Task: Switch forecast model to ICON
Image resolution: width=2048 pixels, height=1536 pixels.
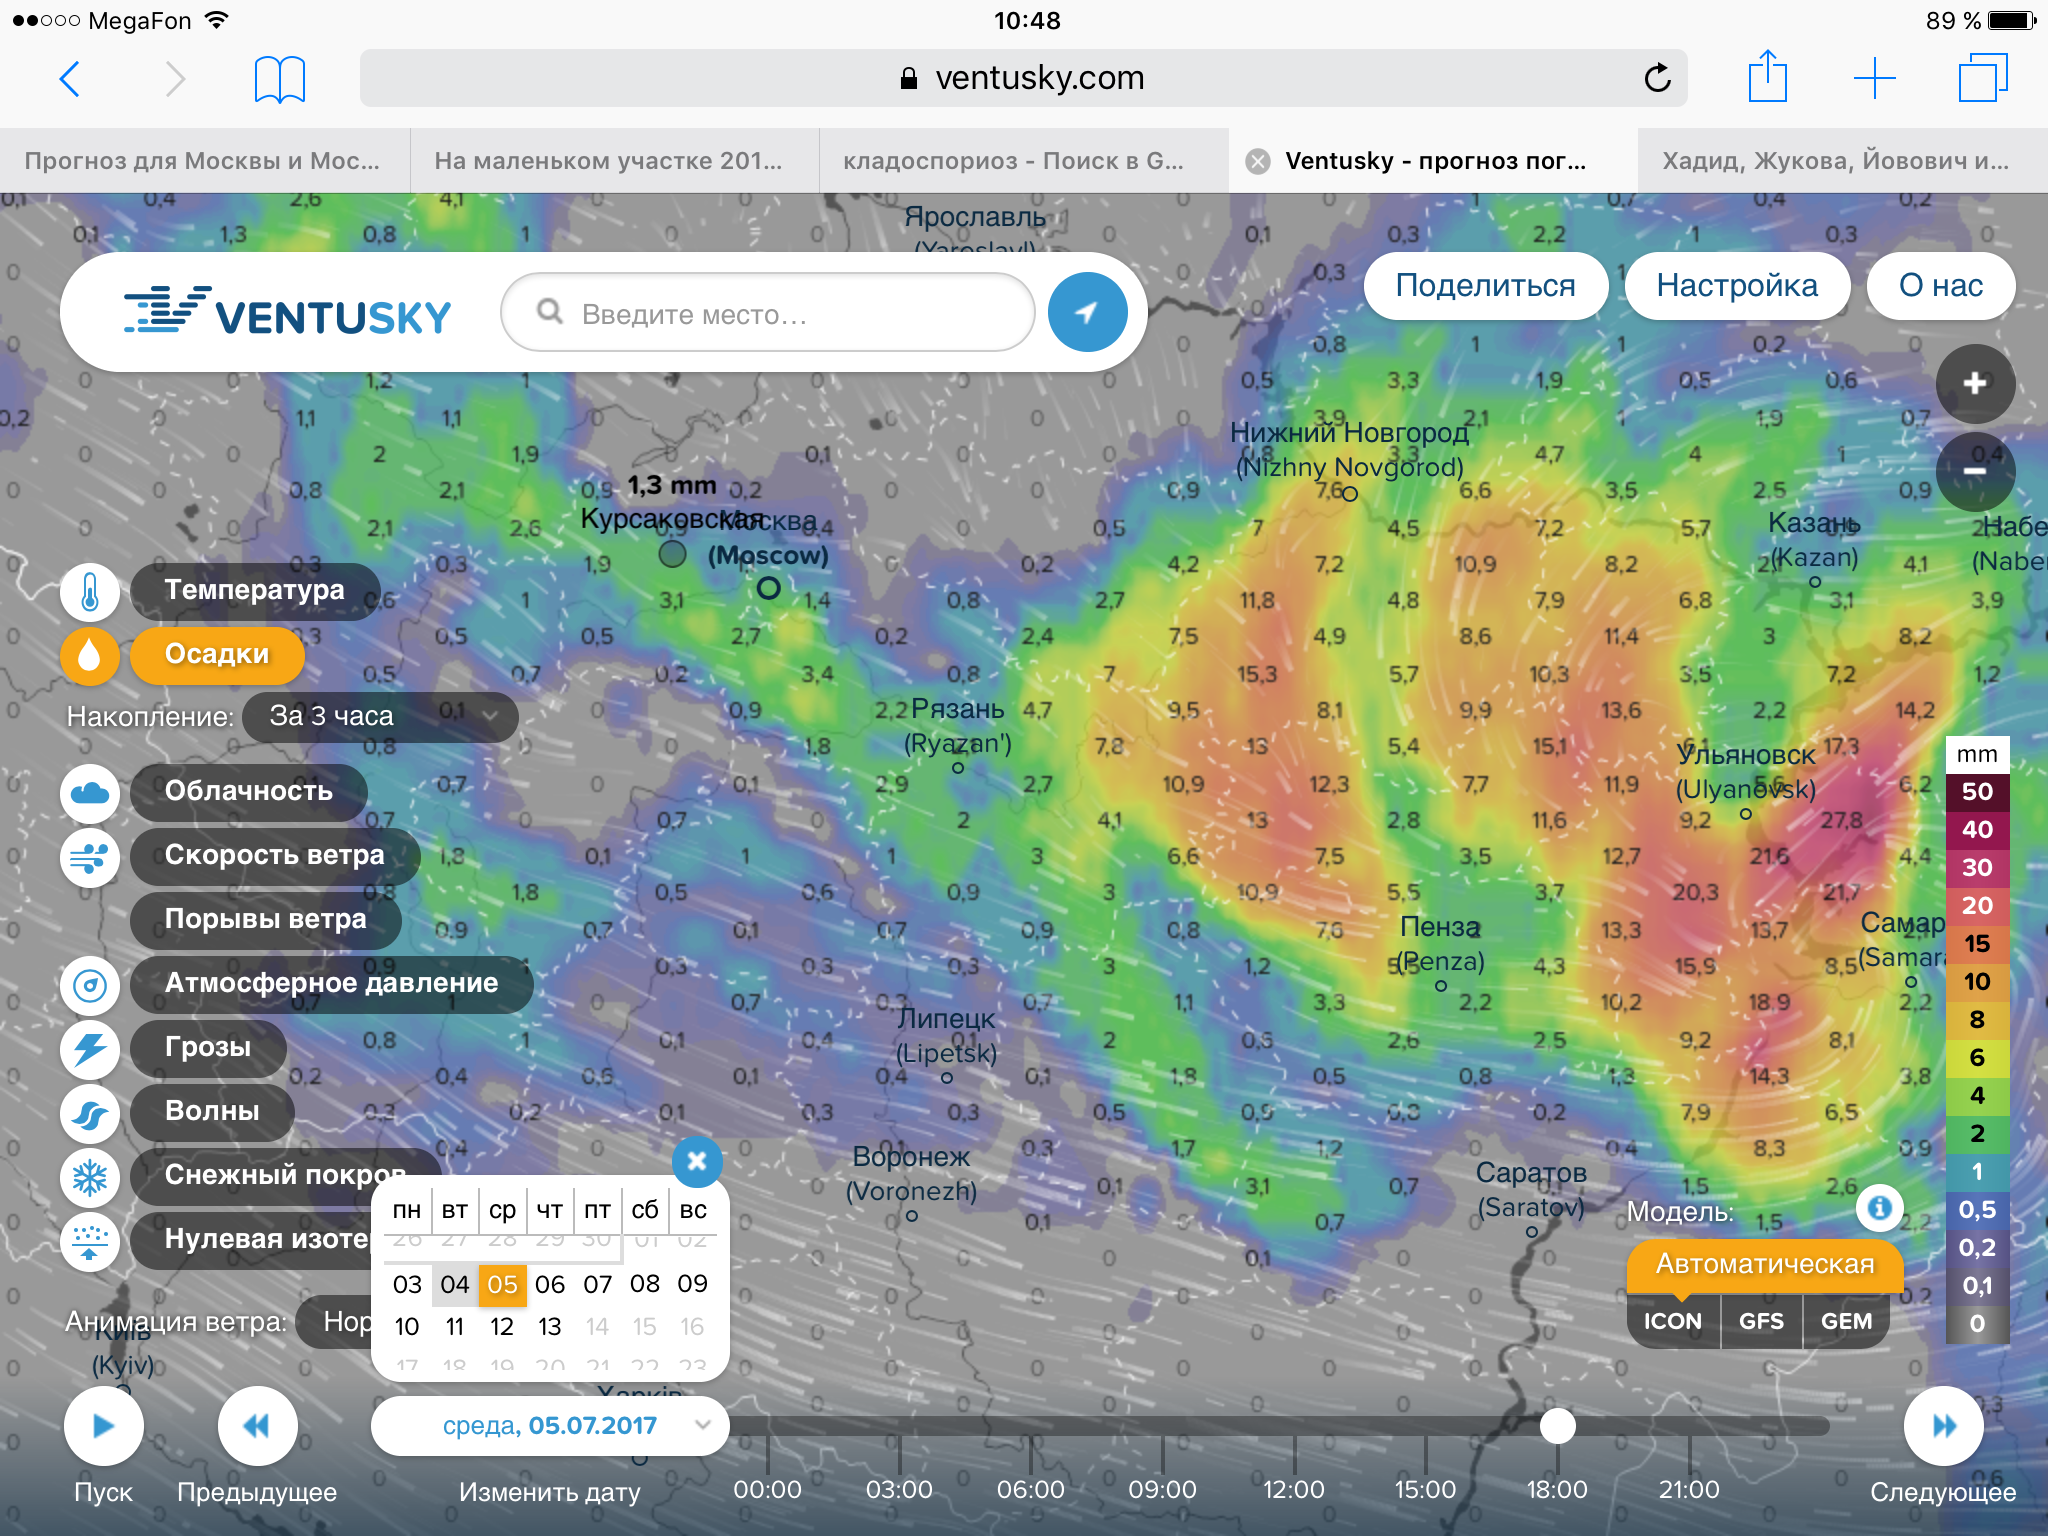Action: point(1672,1321)
